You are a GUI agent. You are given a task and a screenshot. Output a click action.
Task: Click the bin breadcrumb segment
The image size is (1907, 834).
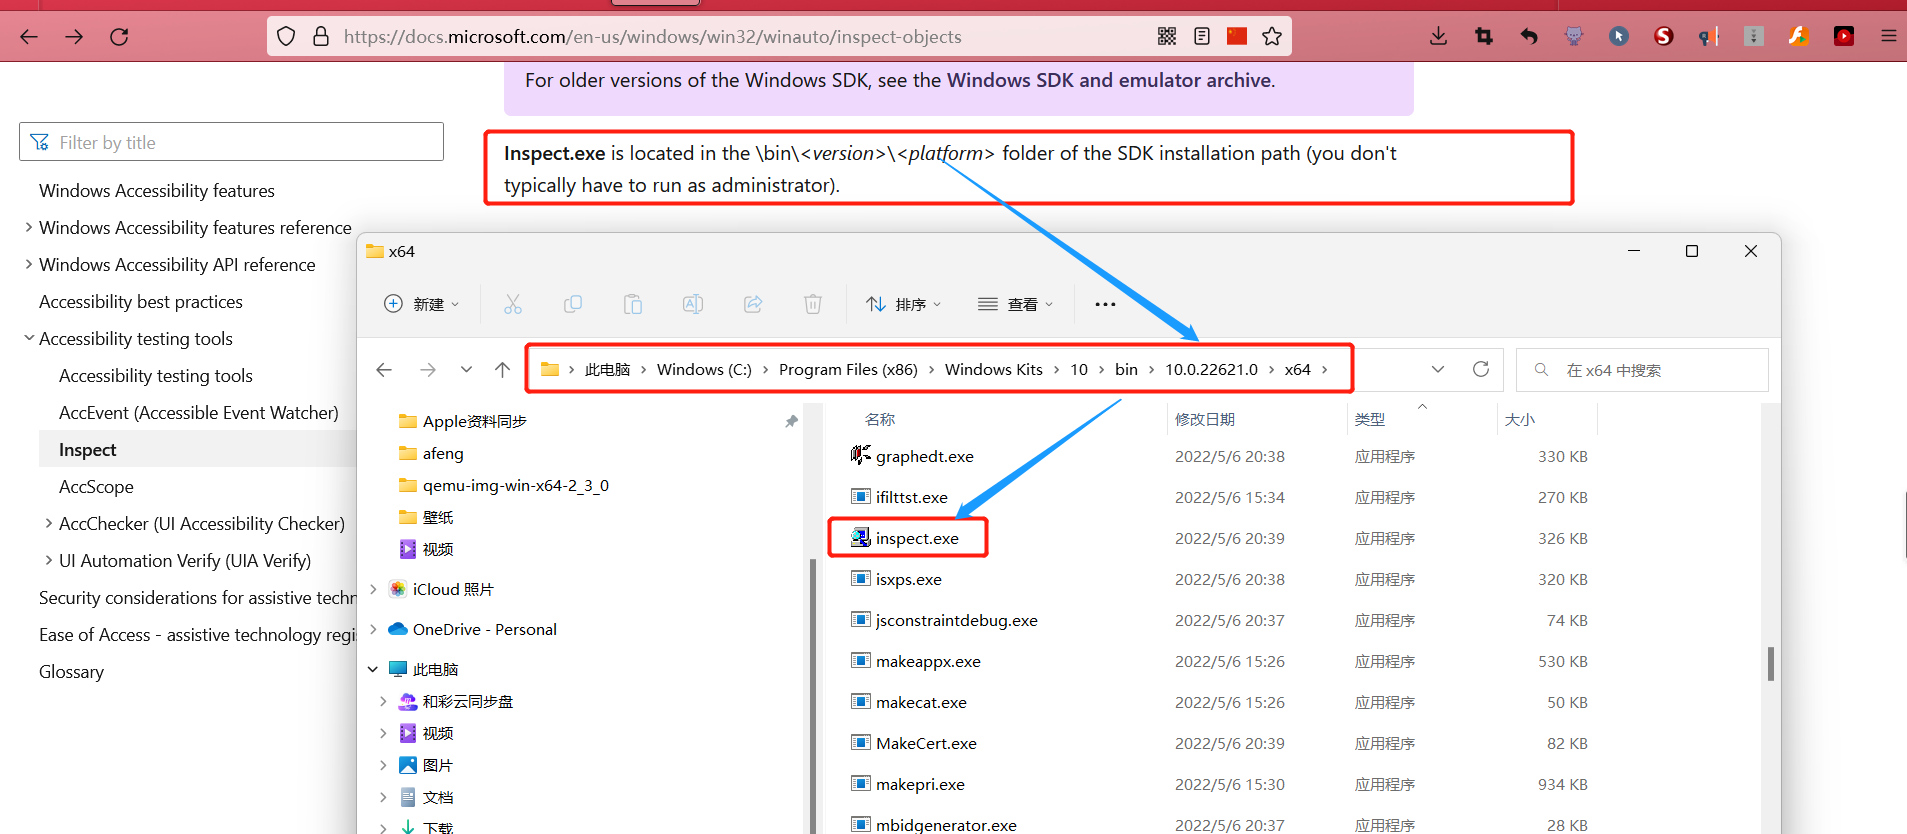[x=1126, y=369]
